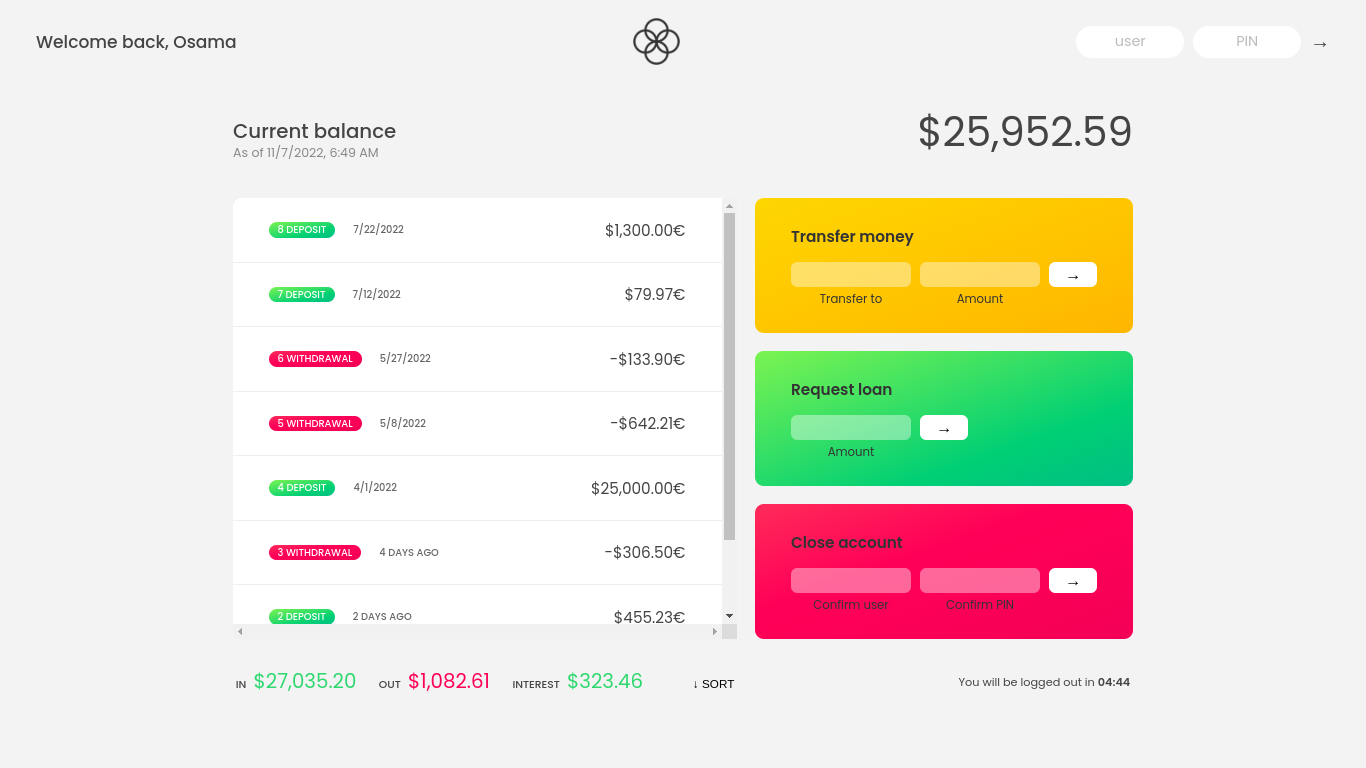Click the scrollbar down arrow below movements
The height and width of the screenshot is (768, 1366).
(729, 616)
